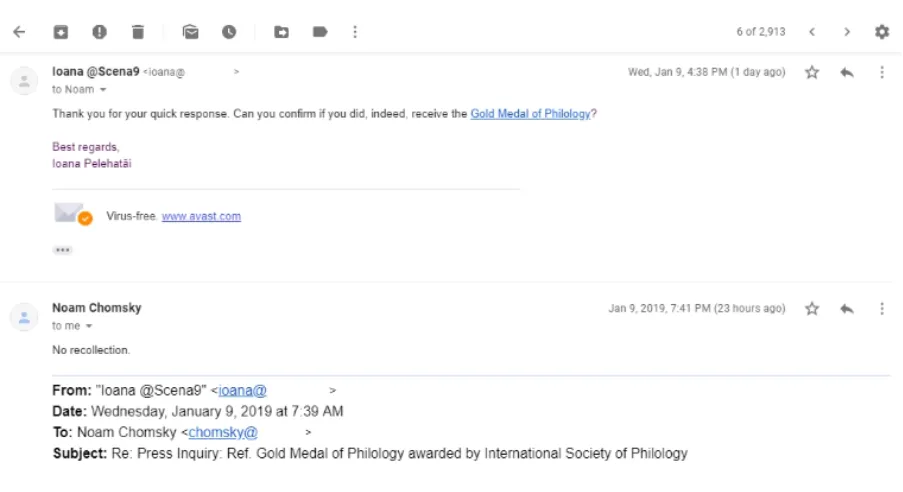Open the settings gear menu
The width and height of the screenshot is (903, 492).
click(882, 32)
